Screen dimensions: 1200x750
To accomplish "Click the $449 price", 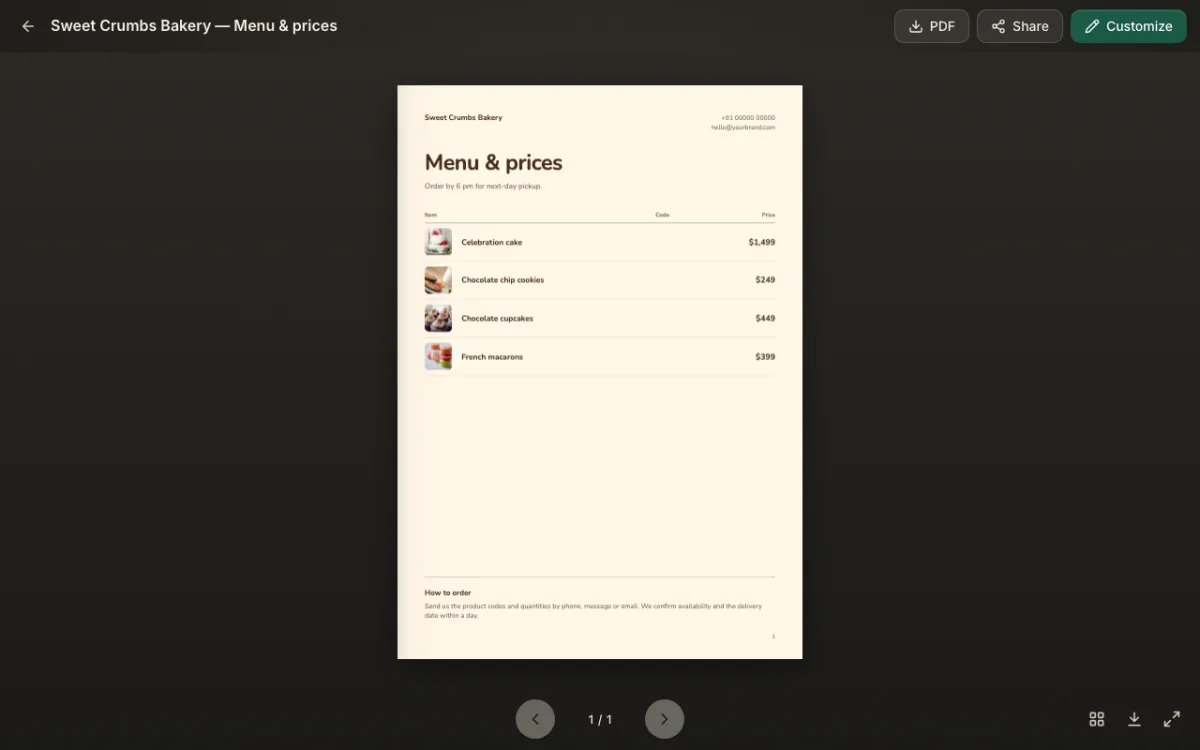I will tap(765, 318).
